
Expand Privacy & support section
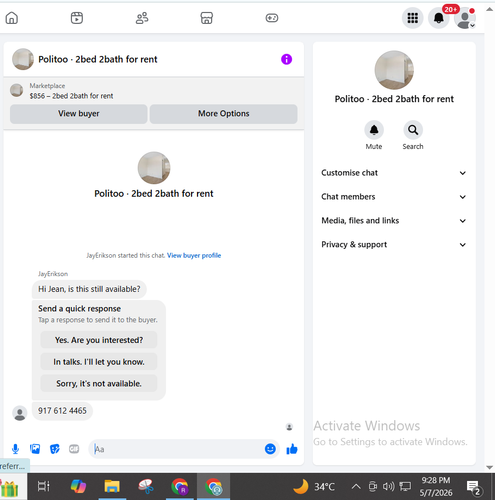click(394, 245)
